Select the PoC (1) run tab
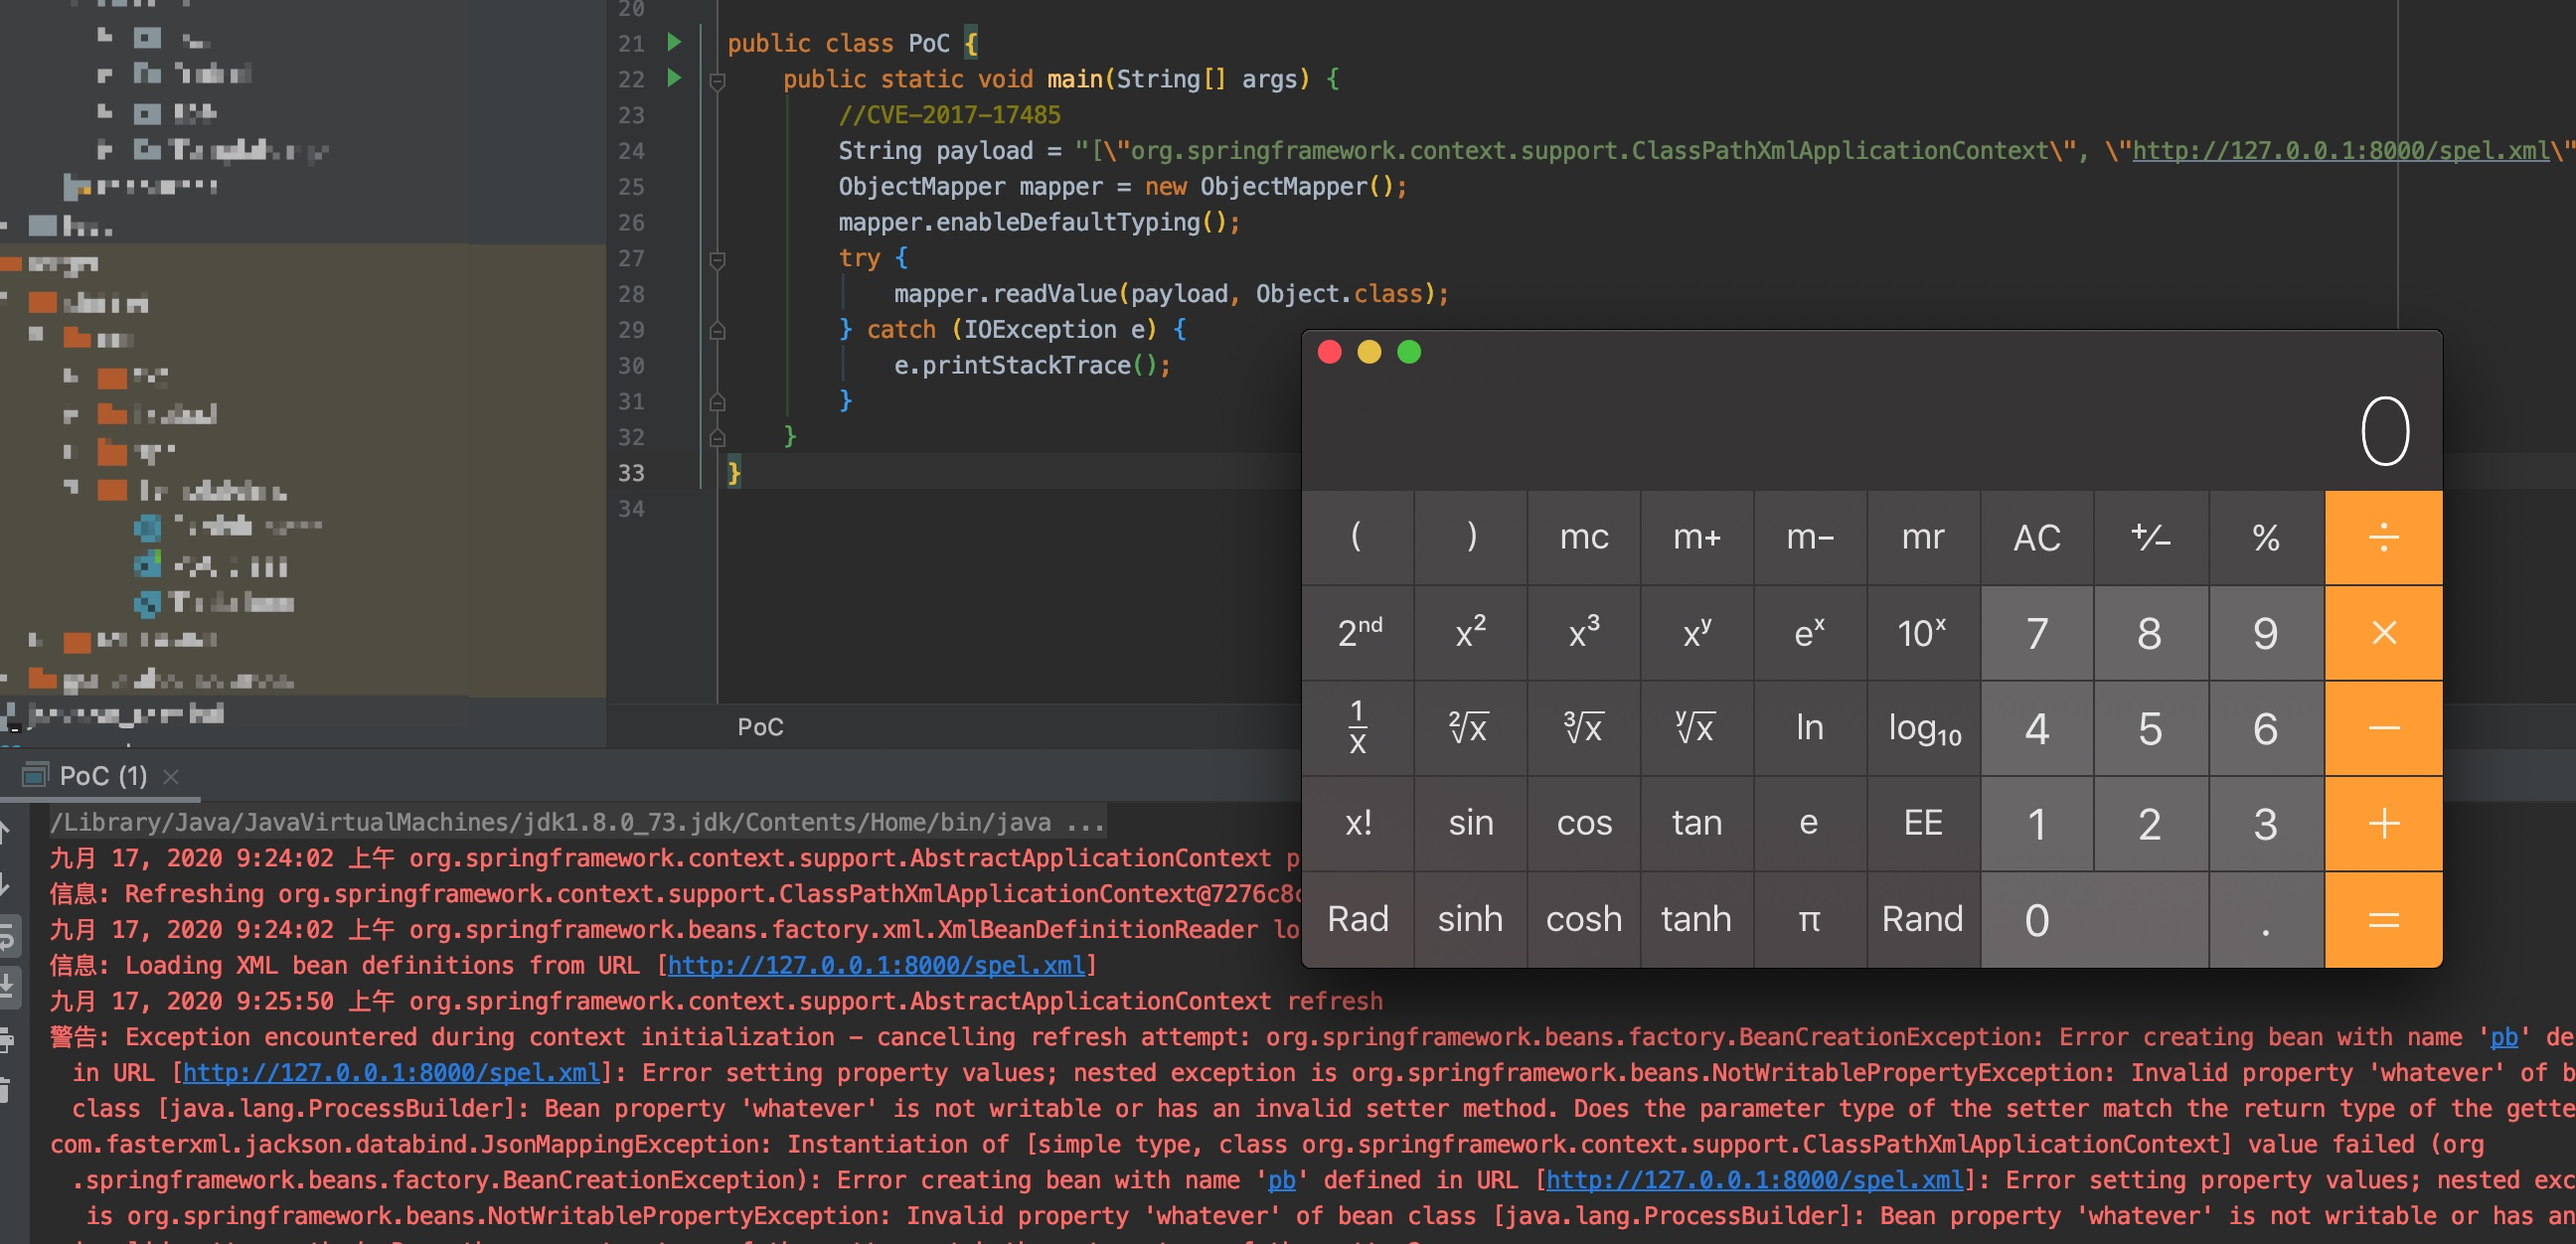The height and width of the screenshot is (1244, 2576). click(102, 776)
